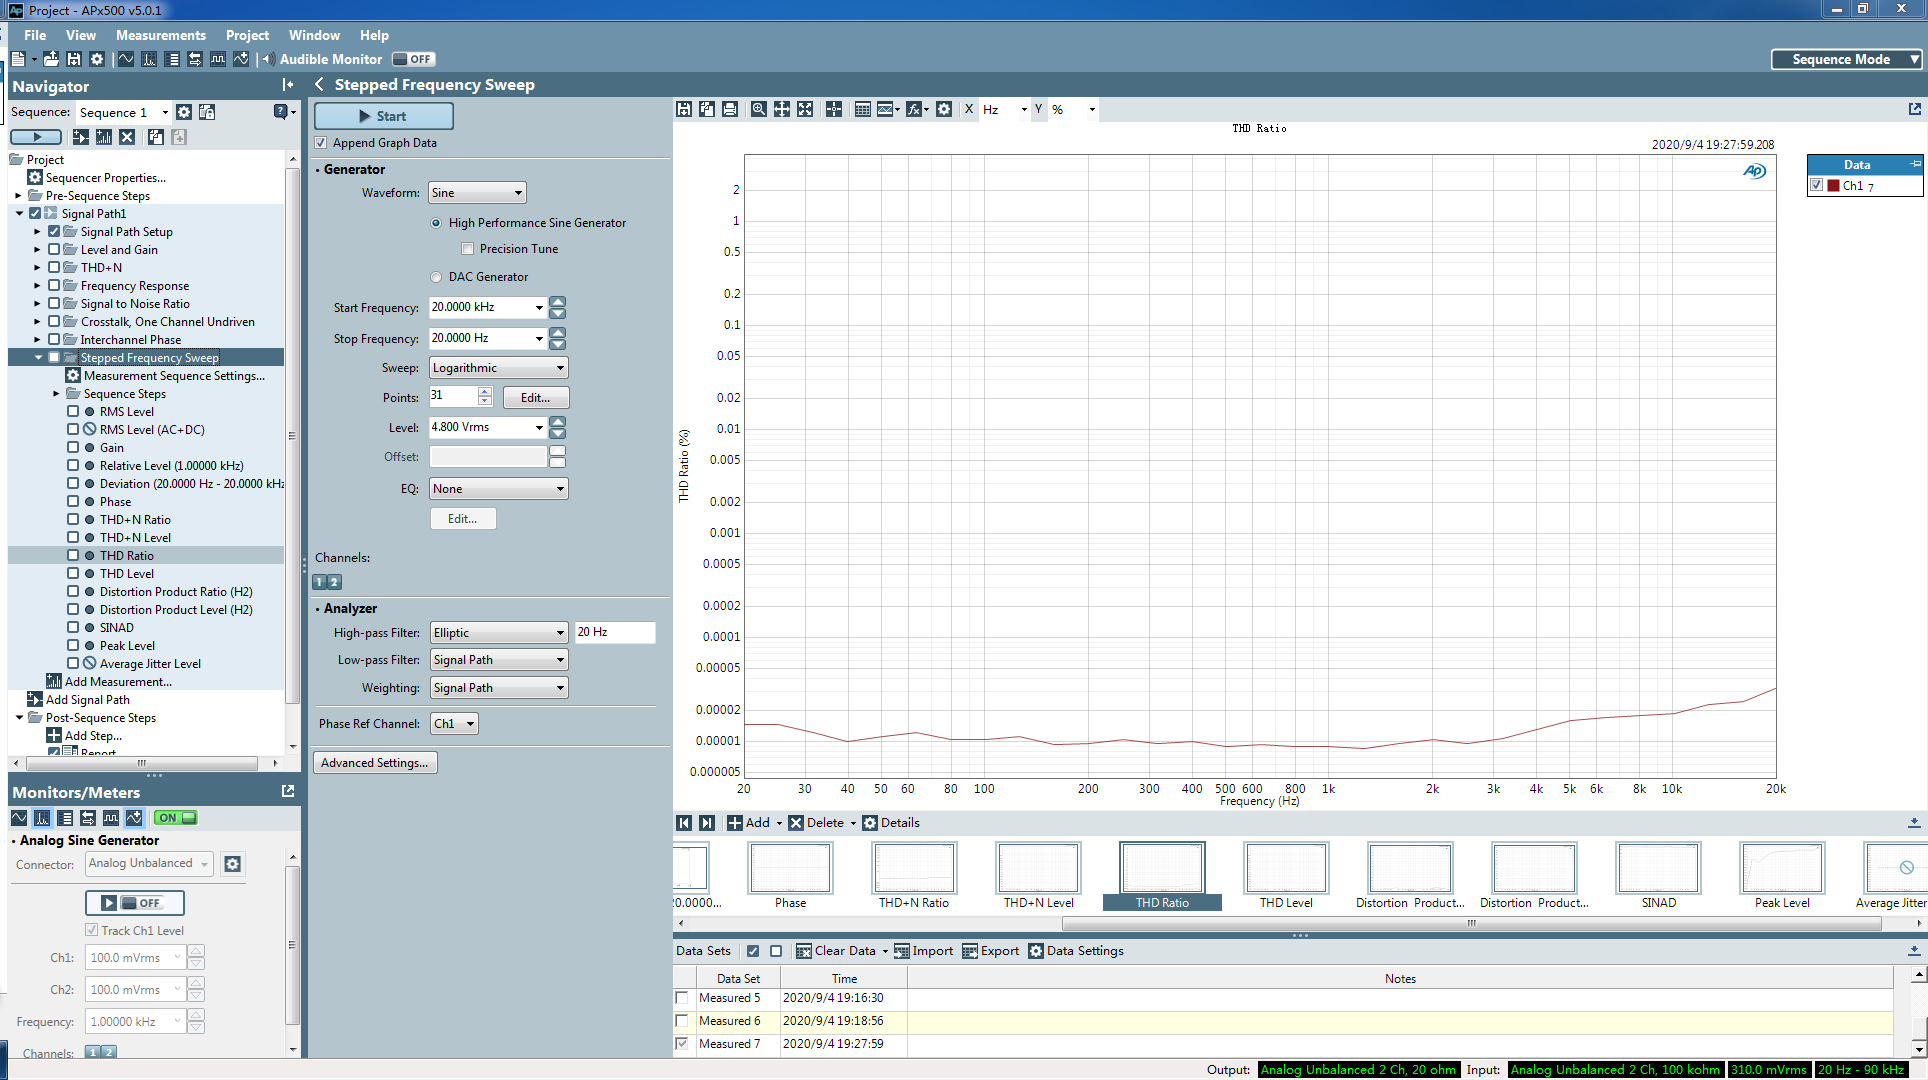This screenshot has height=1080, width=1928.
Task: Open Project menu
Action: (247, 35)
